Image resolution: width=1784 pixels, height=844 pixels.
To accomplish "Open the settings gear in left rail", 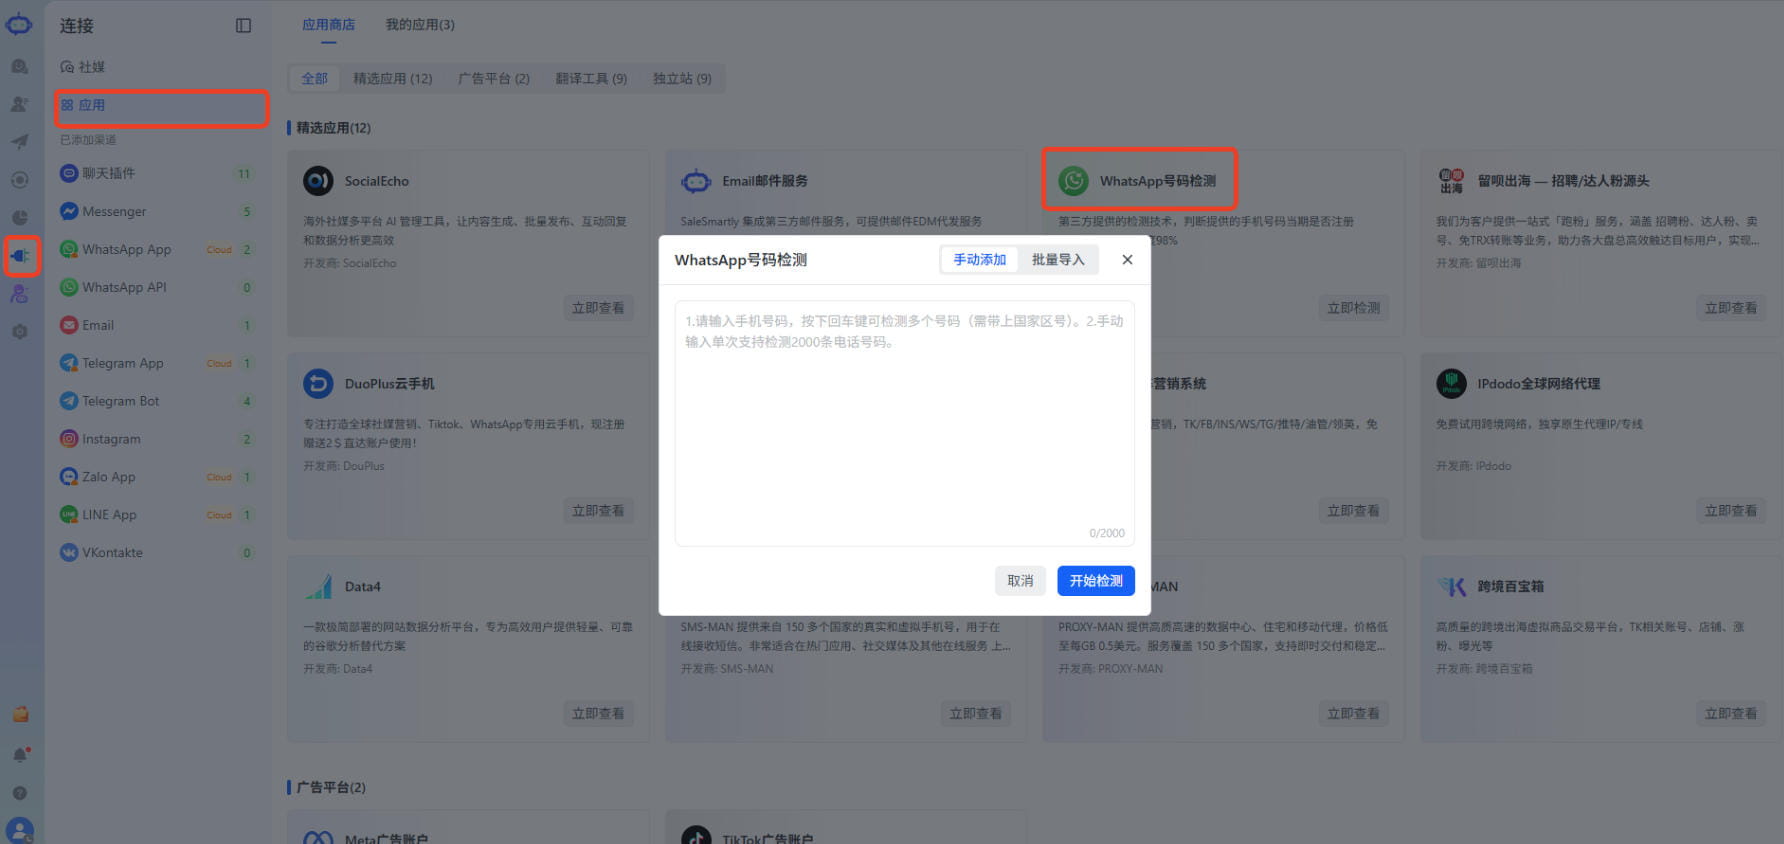I will (x=20, y=332).
